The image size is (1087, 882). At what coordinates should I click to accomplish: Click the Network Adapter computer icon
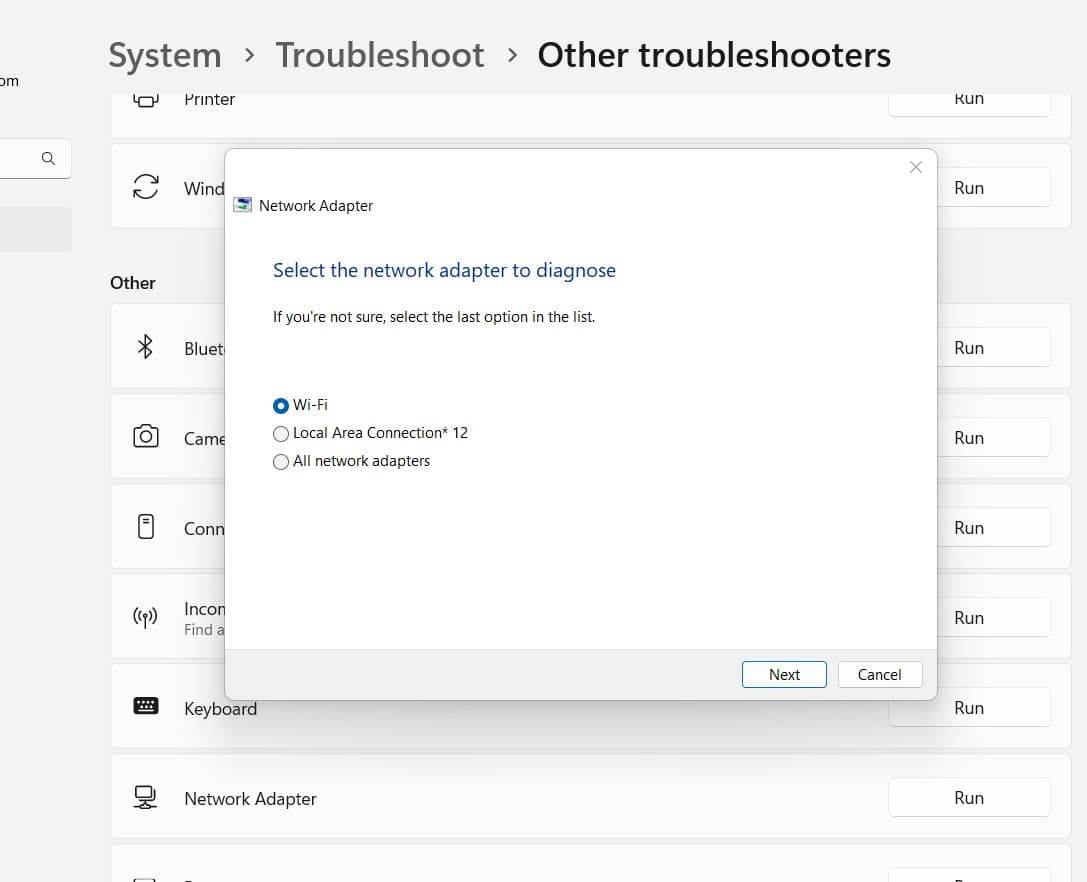tap(145, 797)
